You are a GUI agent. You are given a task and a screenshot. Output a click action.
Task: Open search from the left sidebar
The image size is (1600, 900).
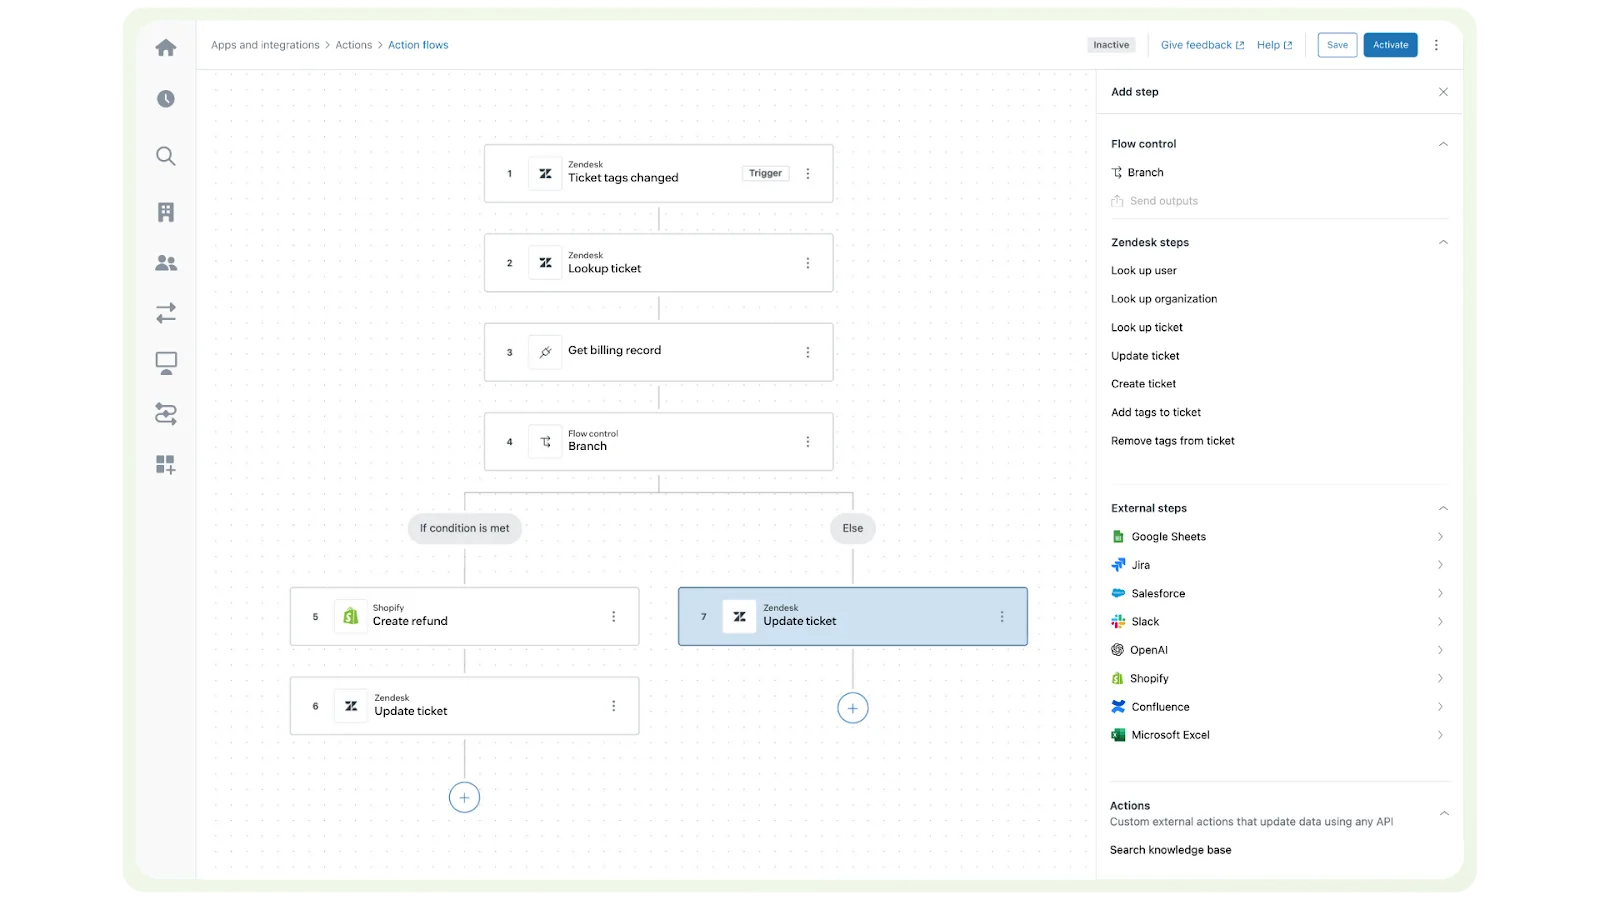point(165,156)
